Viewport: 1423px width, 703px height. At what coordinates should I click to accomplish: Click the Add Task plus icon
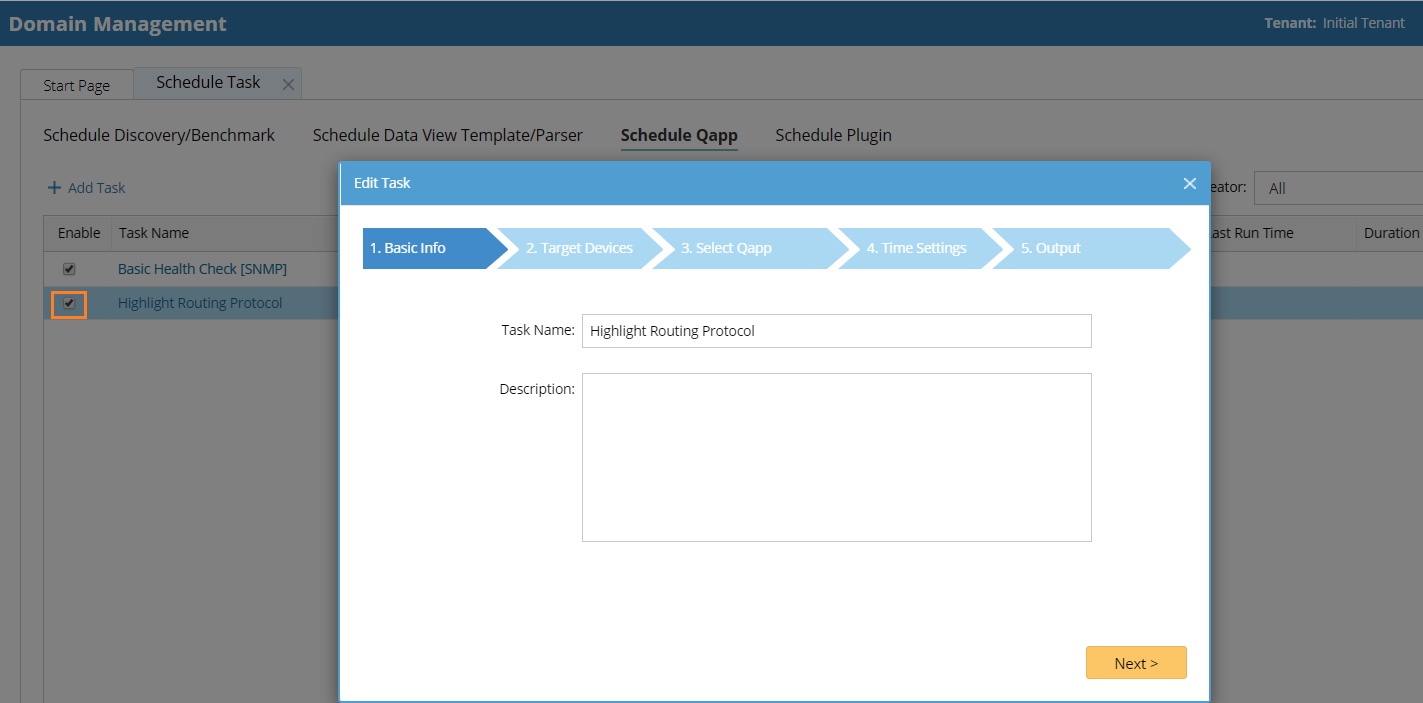pyautogui.click(x=54, y=188)
